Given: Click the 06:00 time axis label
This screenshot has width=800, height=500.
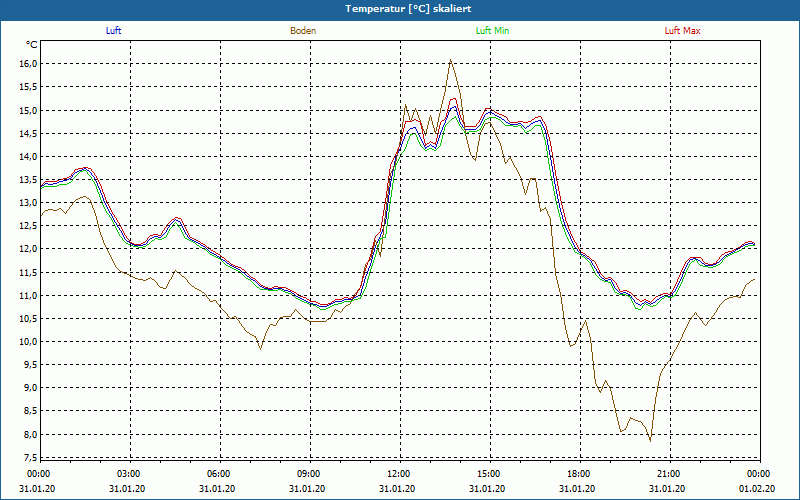Looking at the screenshot, I should [220, 474].
